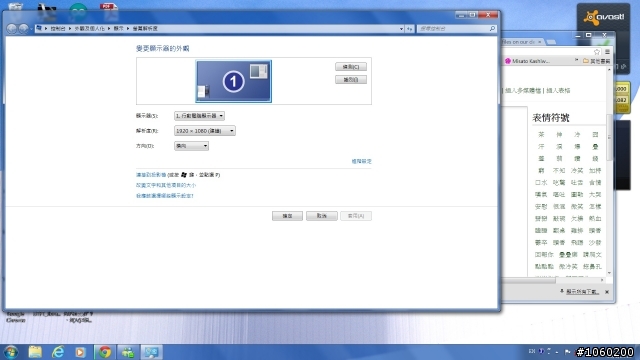Screen dimensions: 640x360
Task: Click the 取消 cancel button
Action: coord(322,216)
